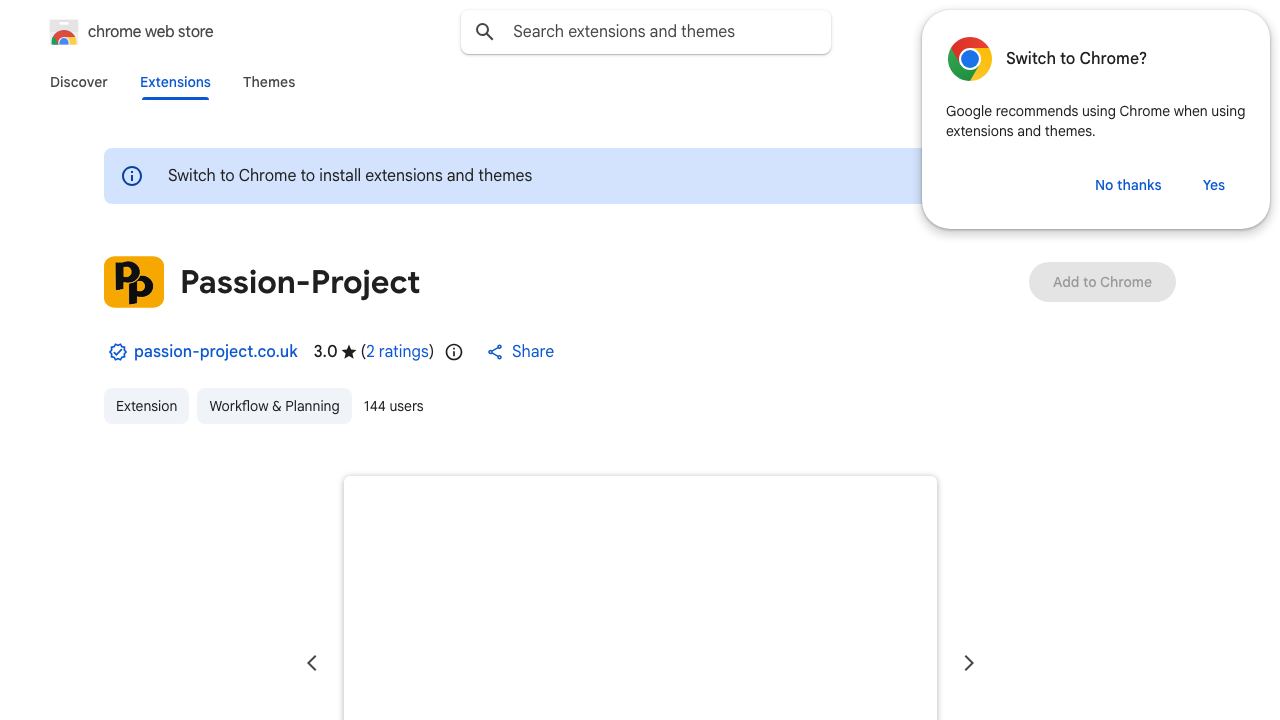
Task: Dismiss popup with No thanks
Action: pos(1128,185)
